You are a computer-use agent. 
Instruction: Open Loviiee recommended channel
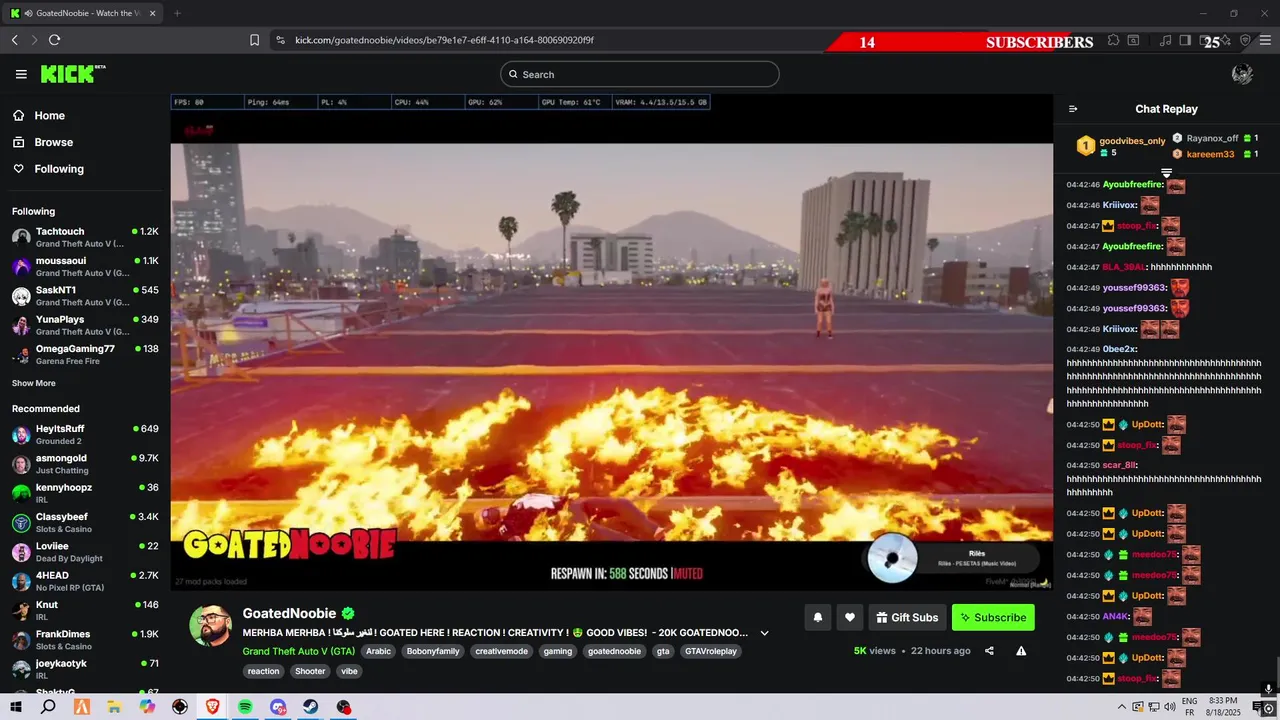(85, 552)
